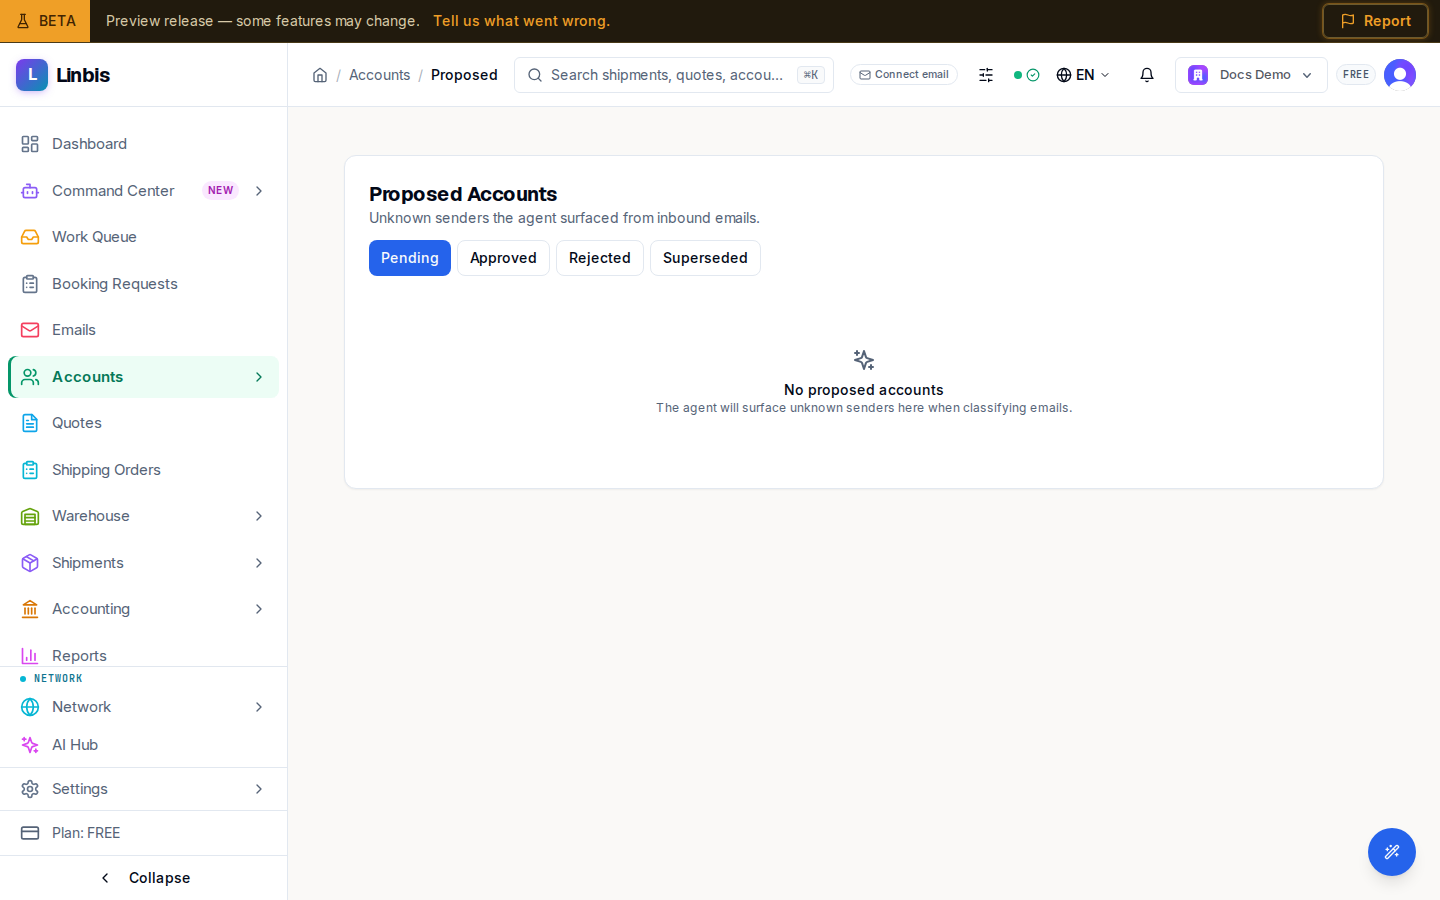Expand the Accounting submenu chevron
This screenshot has width=1440, height=900.
259,609
